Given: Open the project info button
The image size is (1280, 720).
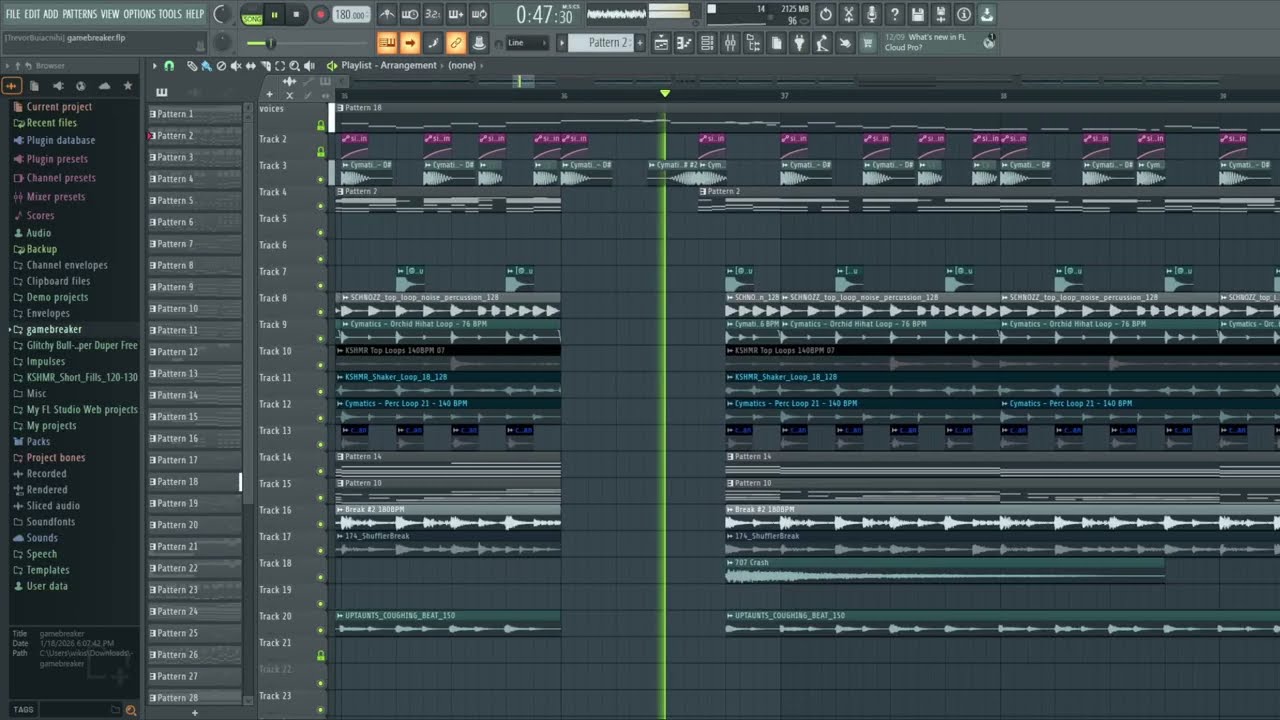Looking at the screenshot, I should tap(964, 14).
